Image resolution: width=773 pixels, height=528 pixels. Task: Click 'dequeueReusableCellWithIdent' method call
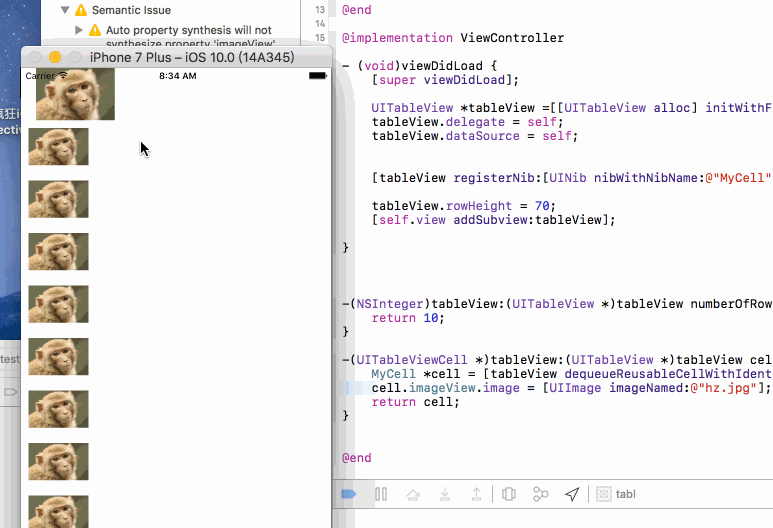tap(668, 374)
